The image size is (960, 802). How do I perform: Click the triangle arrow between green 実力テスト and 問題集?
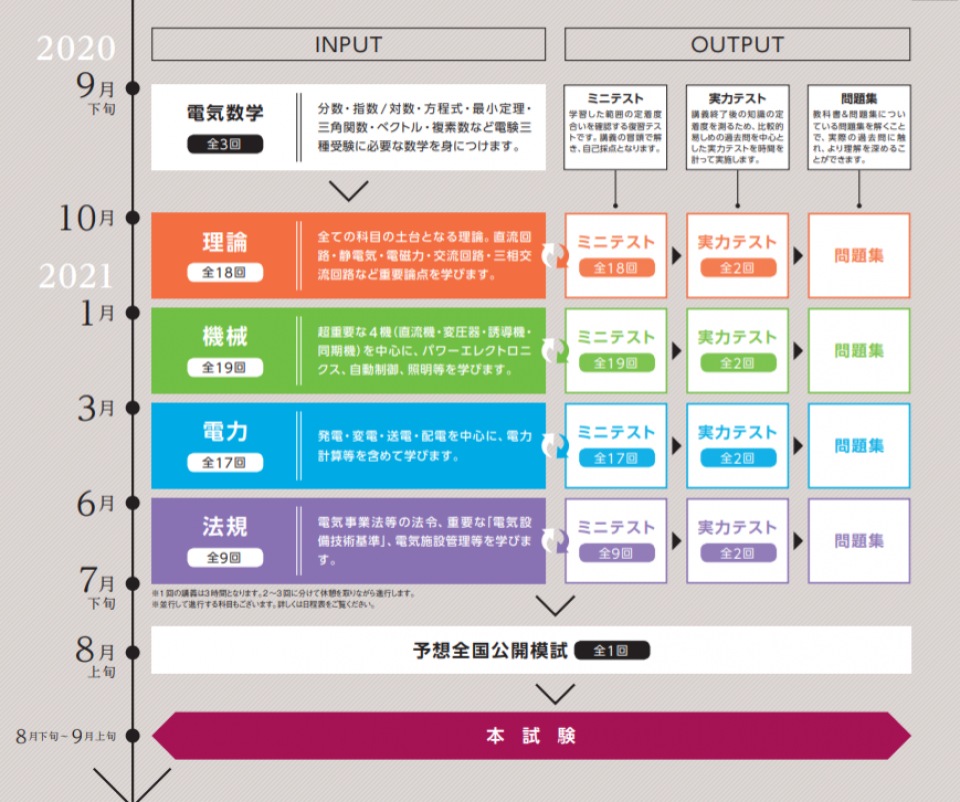[x=798, y=351]
